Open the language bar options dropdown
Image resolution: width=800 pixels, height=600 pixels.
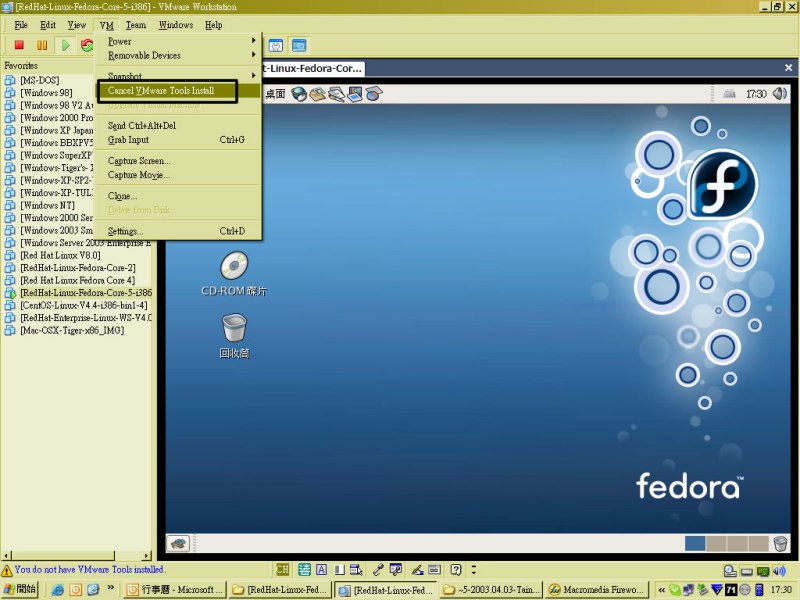point(474,569)
